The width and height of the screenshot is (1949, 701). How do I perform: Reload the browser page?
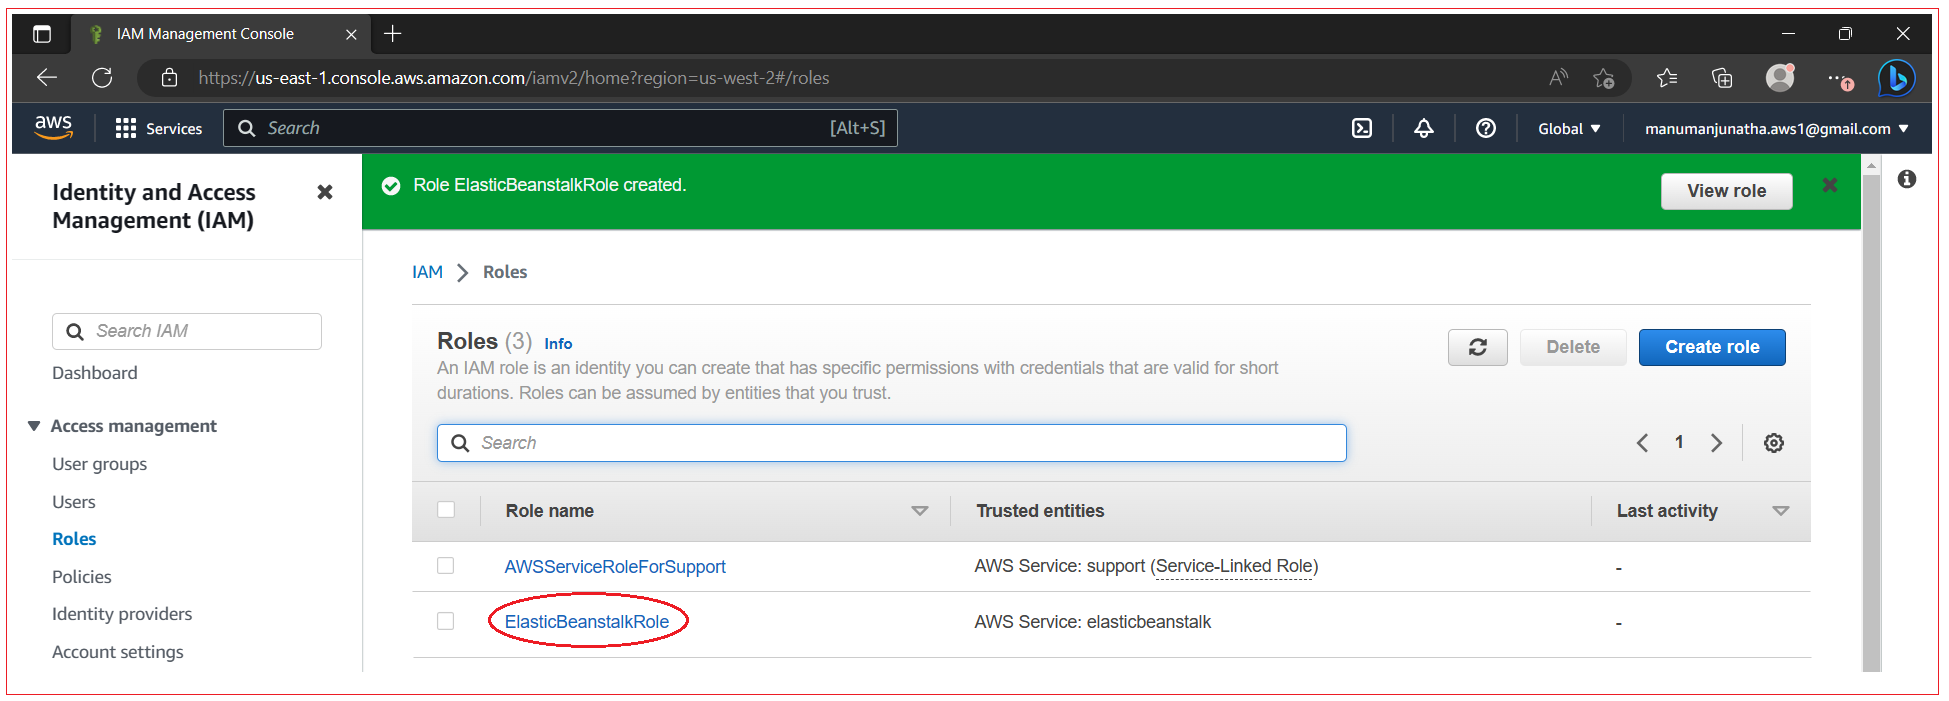tap(102, 78)
